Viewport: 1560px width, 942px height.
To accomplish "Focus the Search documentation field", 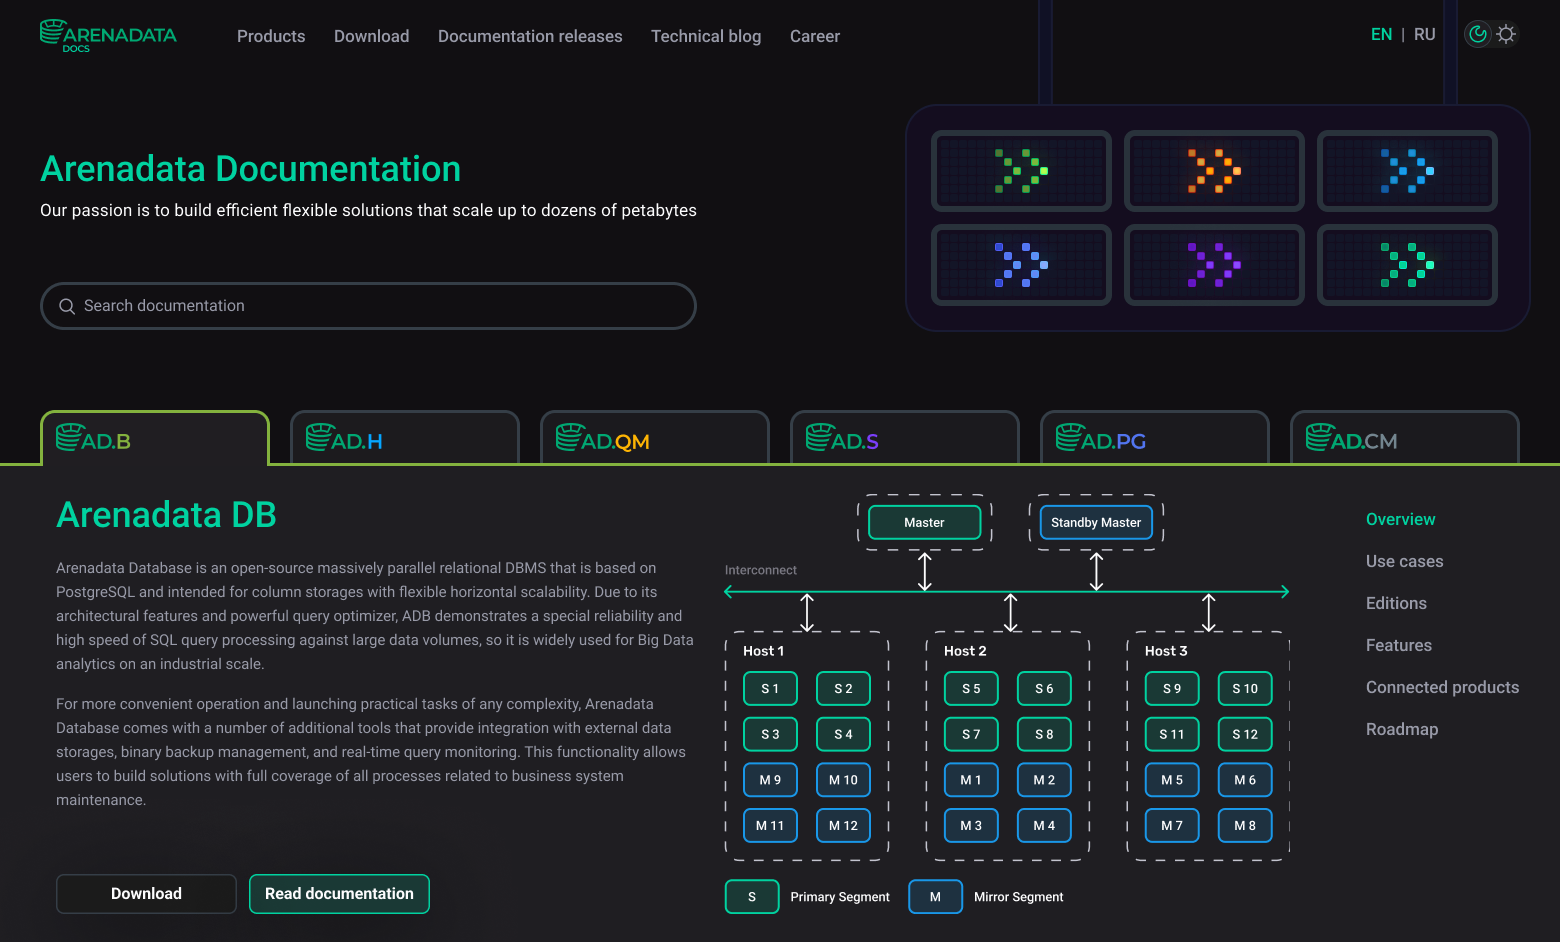I will pyautogui.click(x=368, y=306).
